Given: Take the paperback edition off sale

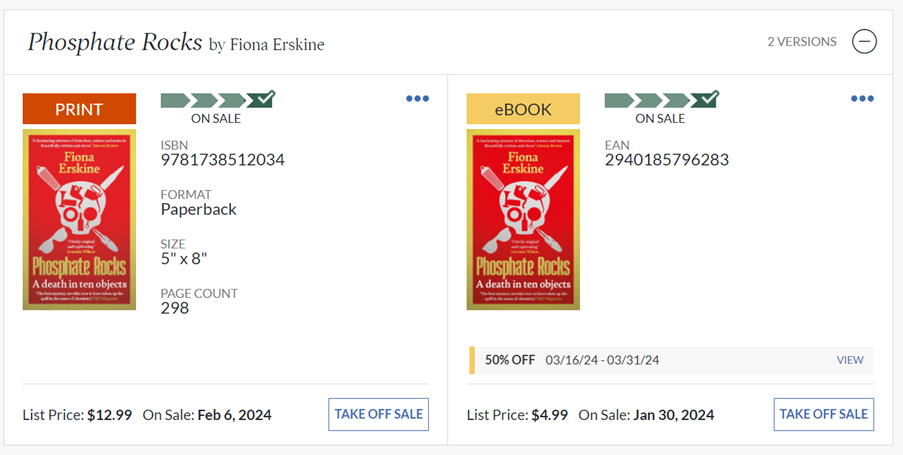Looking at the screenshot, I should coord(378,414).
